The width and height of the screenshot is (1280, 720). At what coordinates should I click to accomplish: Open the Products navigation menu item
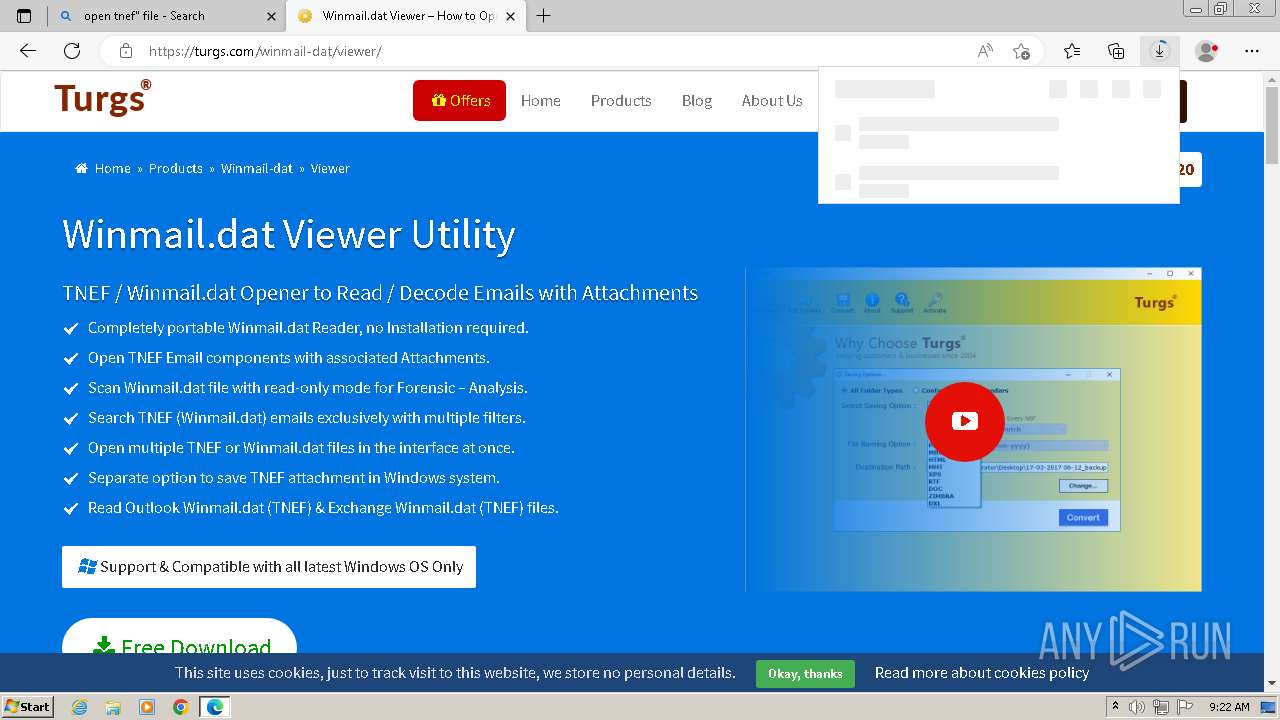coord(621,100)
